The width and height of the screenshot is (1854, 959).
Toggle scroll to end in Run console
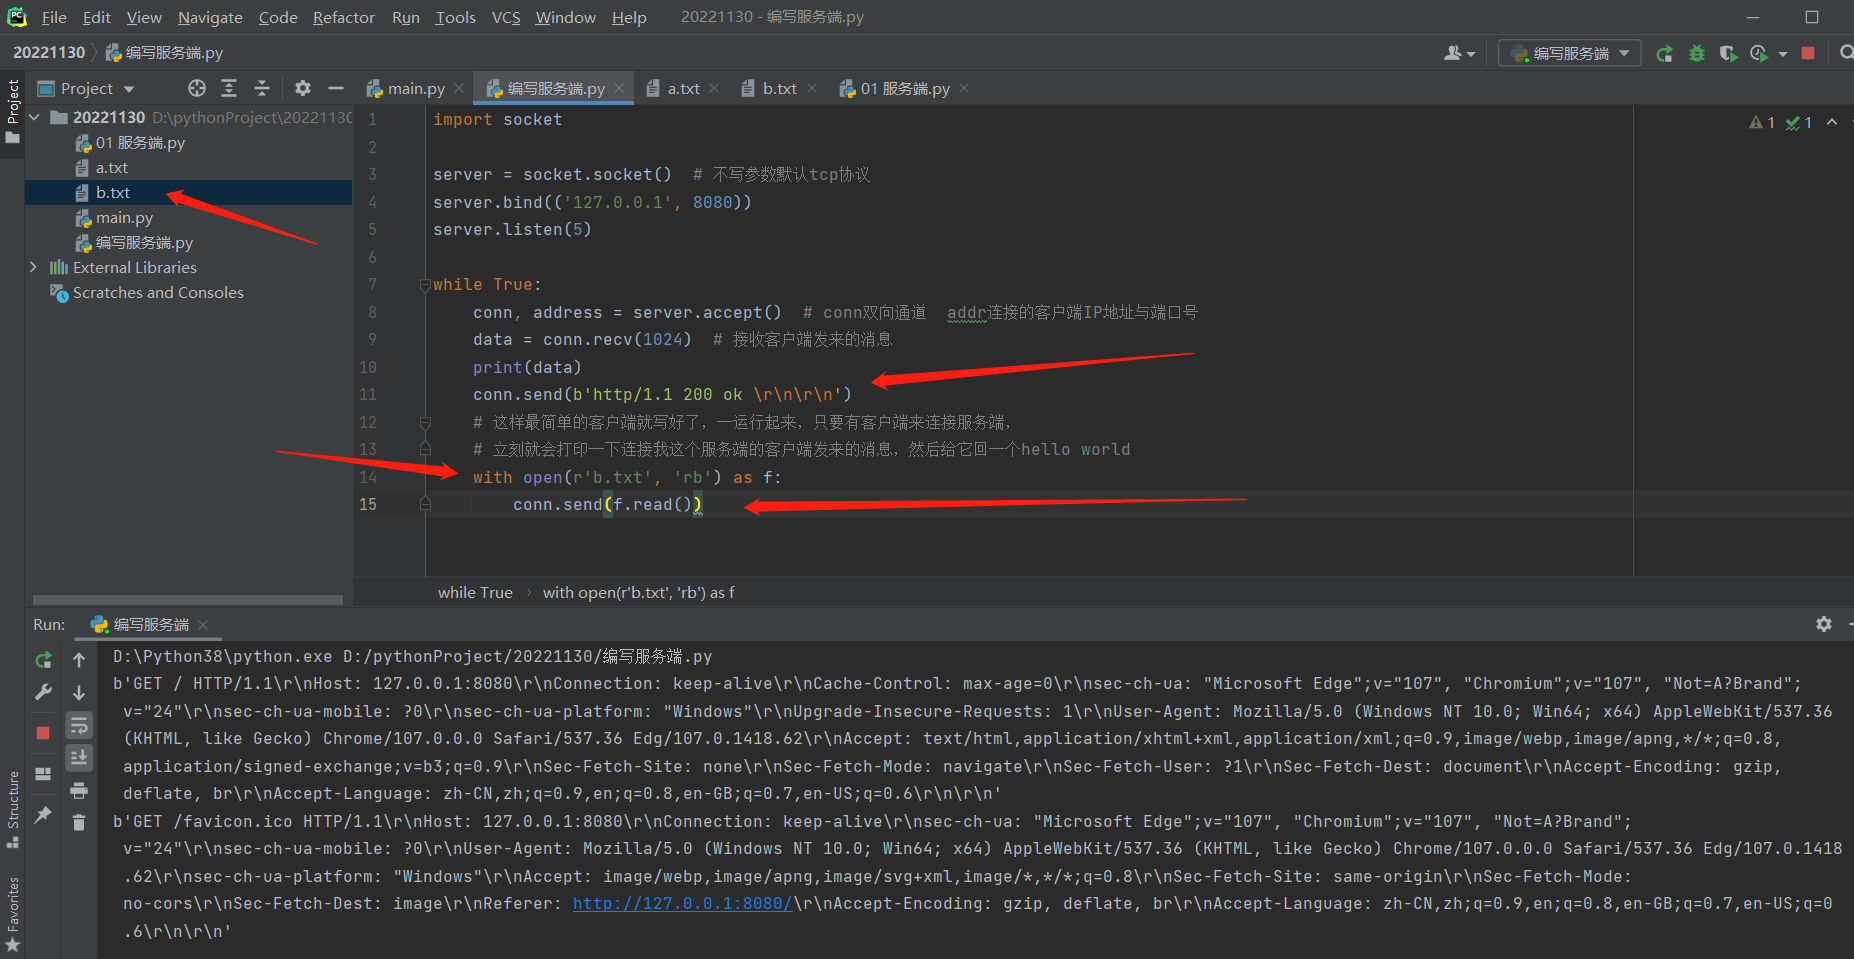[x=79, y=757]
